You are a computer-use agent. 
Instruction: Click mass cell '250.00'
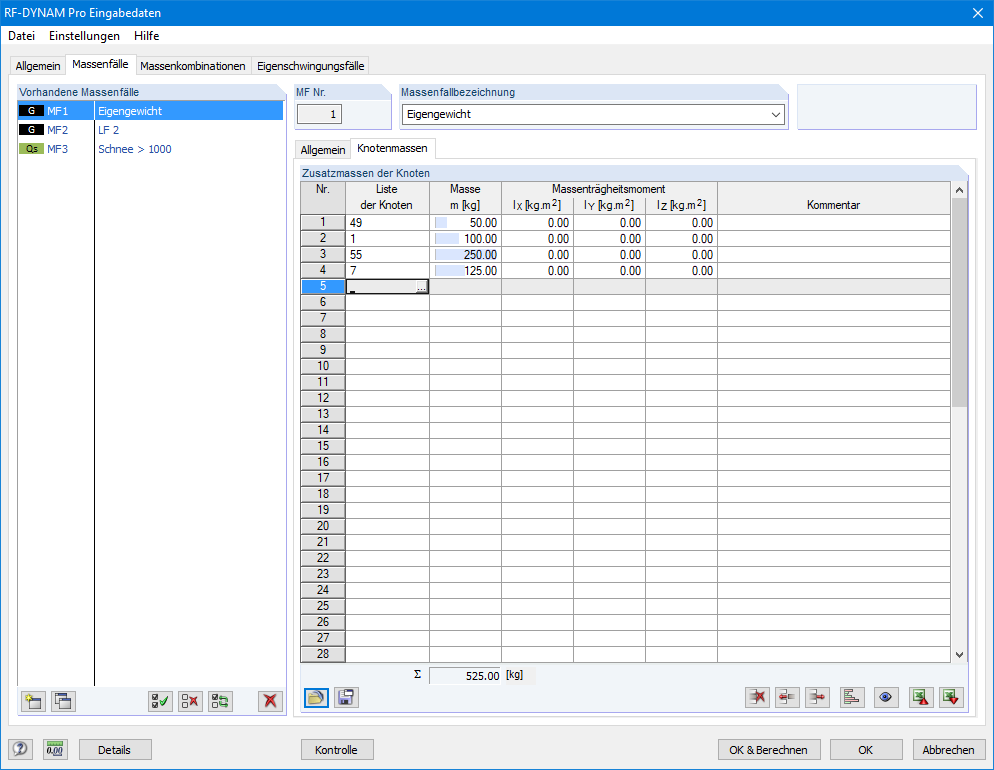(465, 255)
